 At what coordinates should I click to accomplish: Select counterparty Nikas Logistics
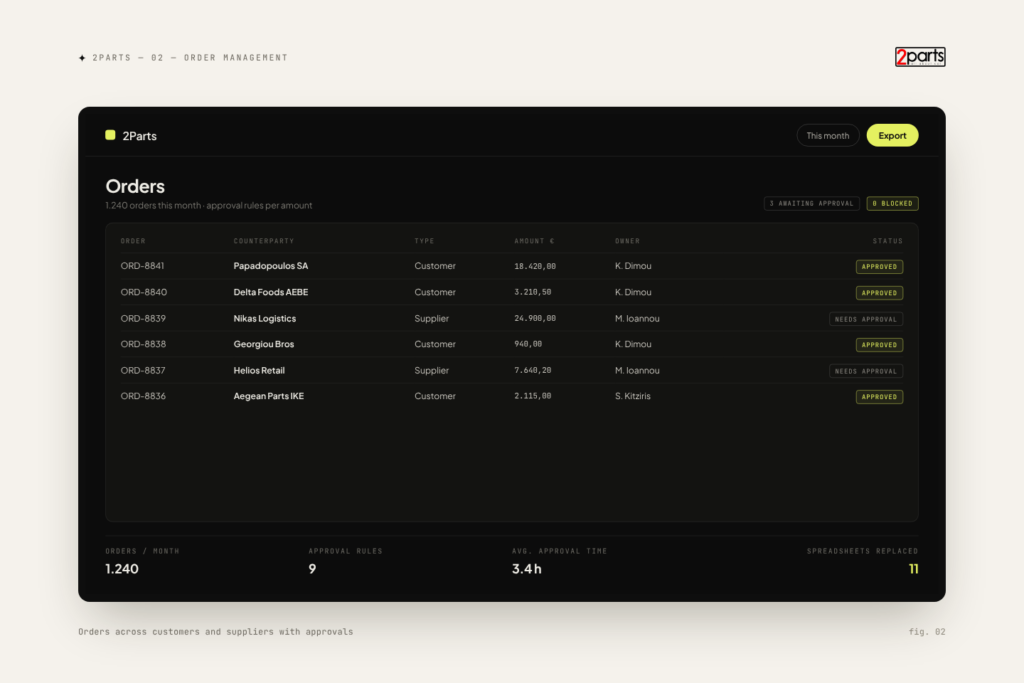[x=264, y=318]
